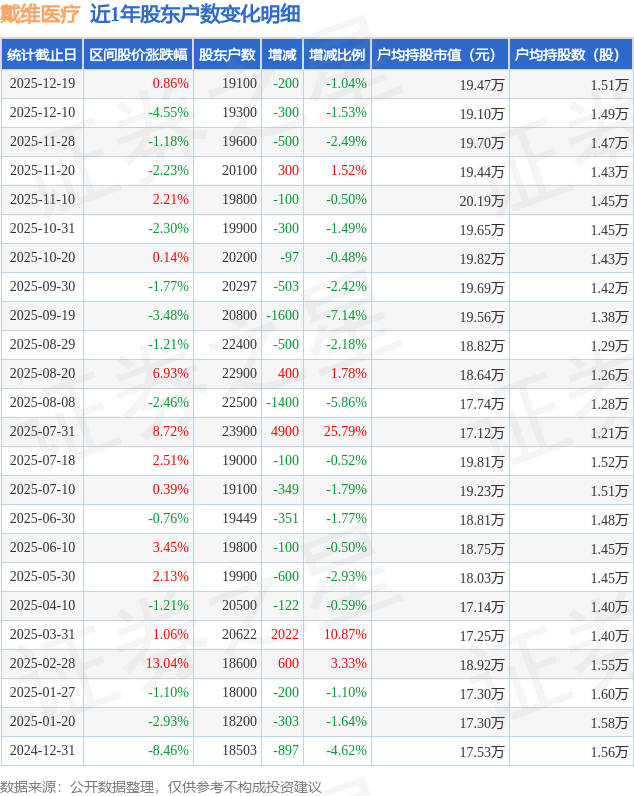Click the 户均持股市值（元） column header
This screenshot has height=796, width=634.
(439, 55)
